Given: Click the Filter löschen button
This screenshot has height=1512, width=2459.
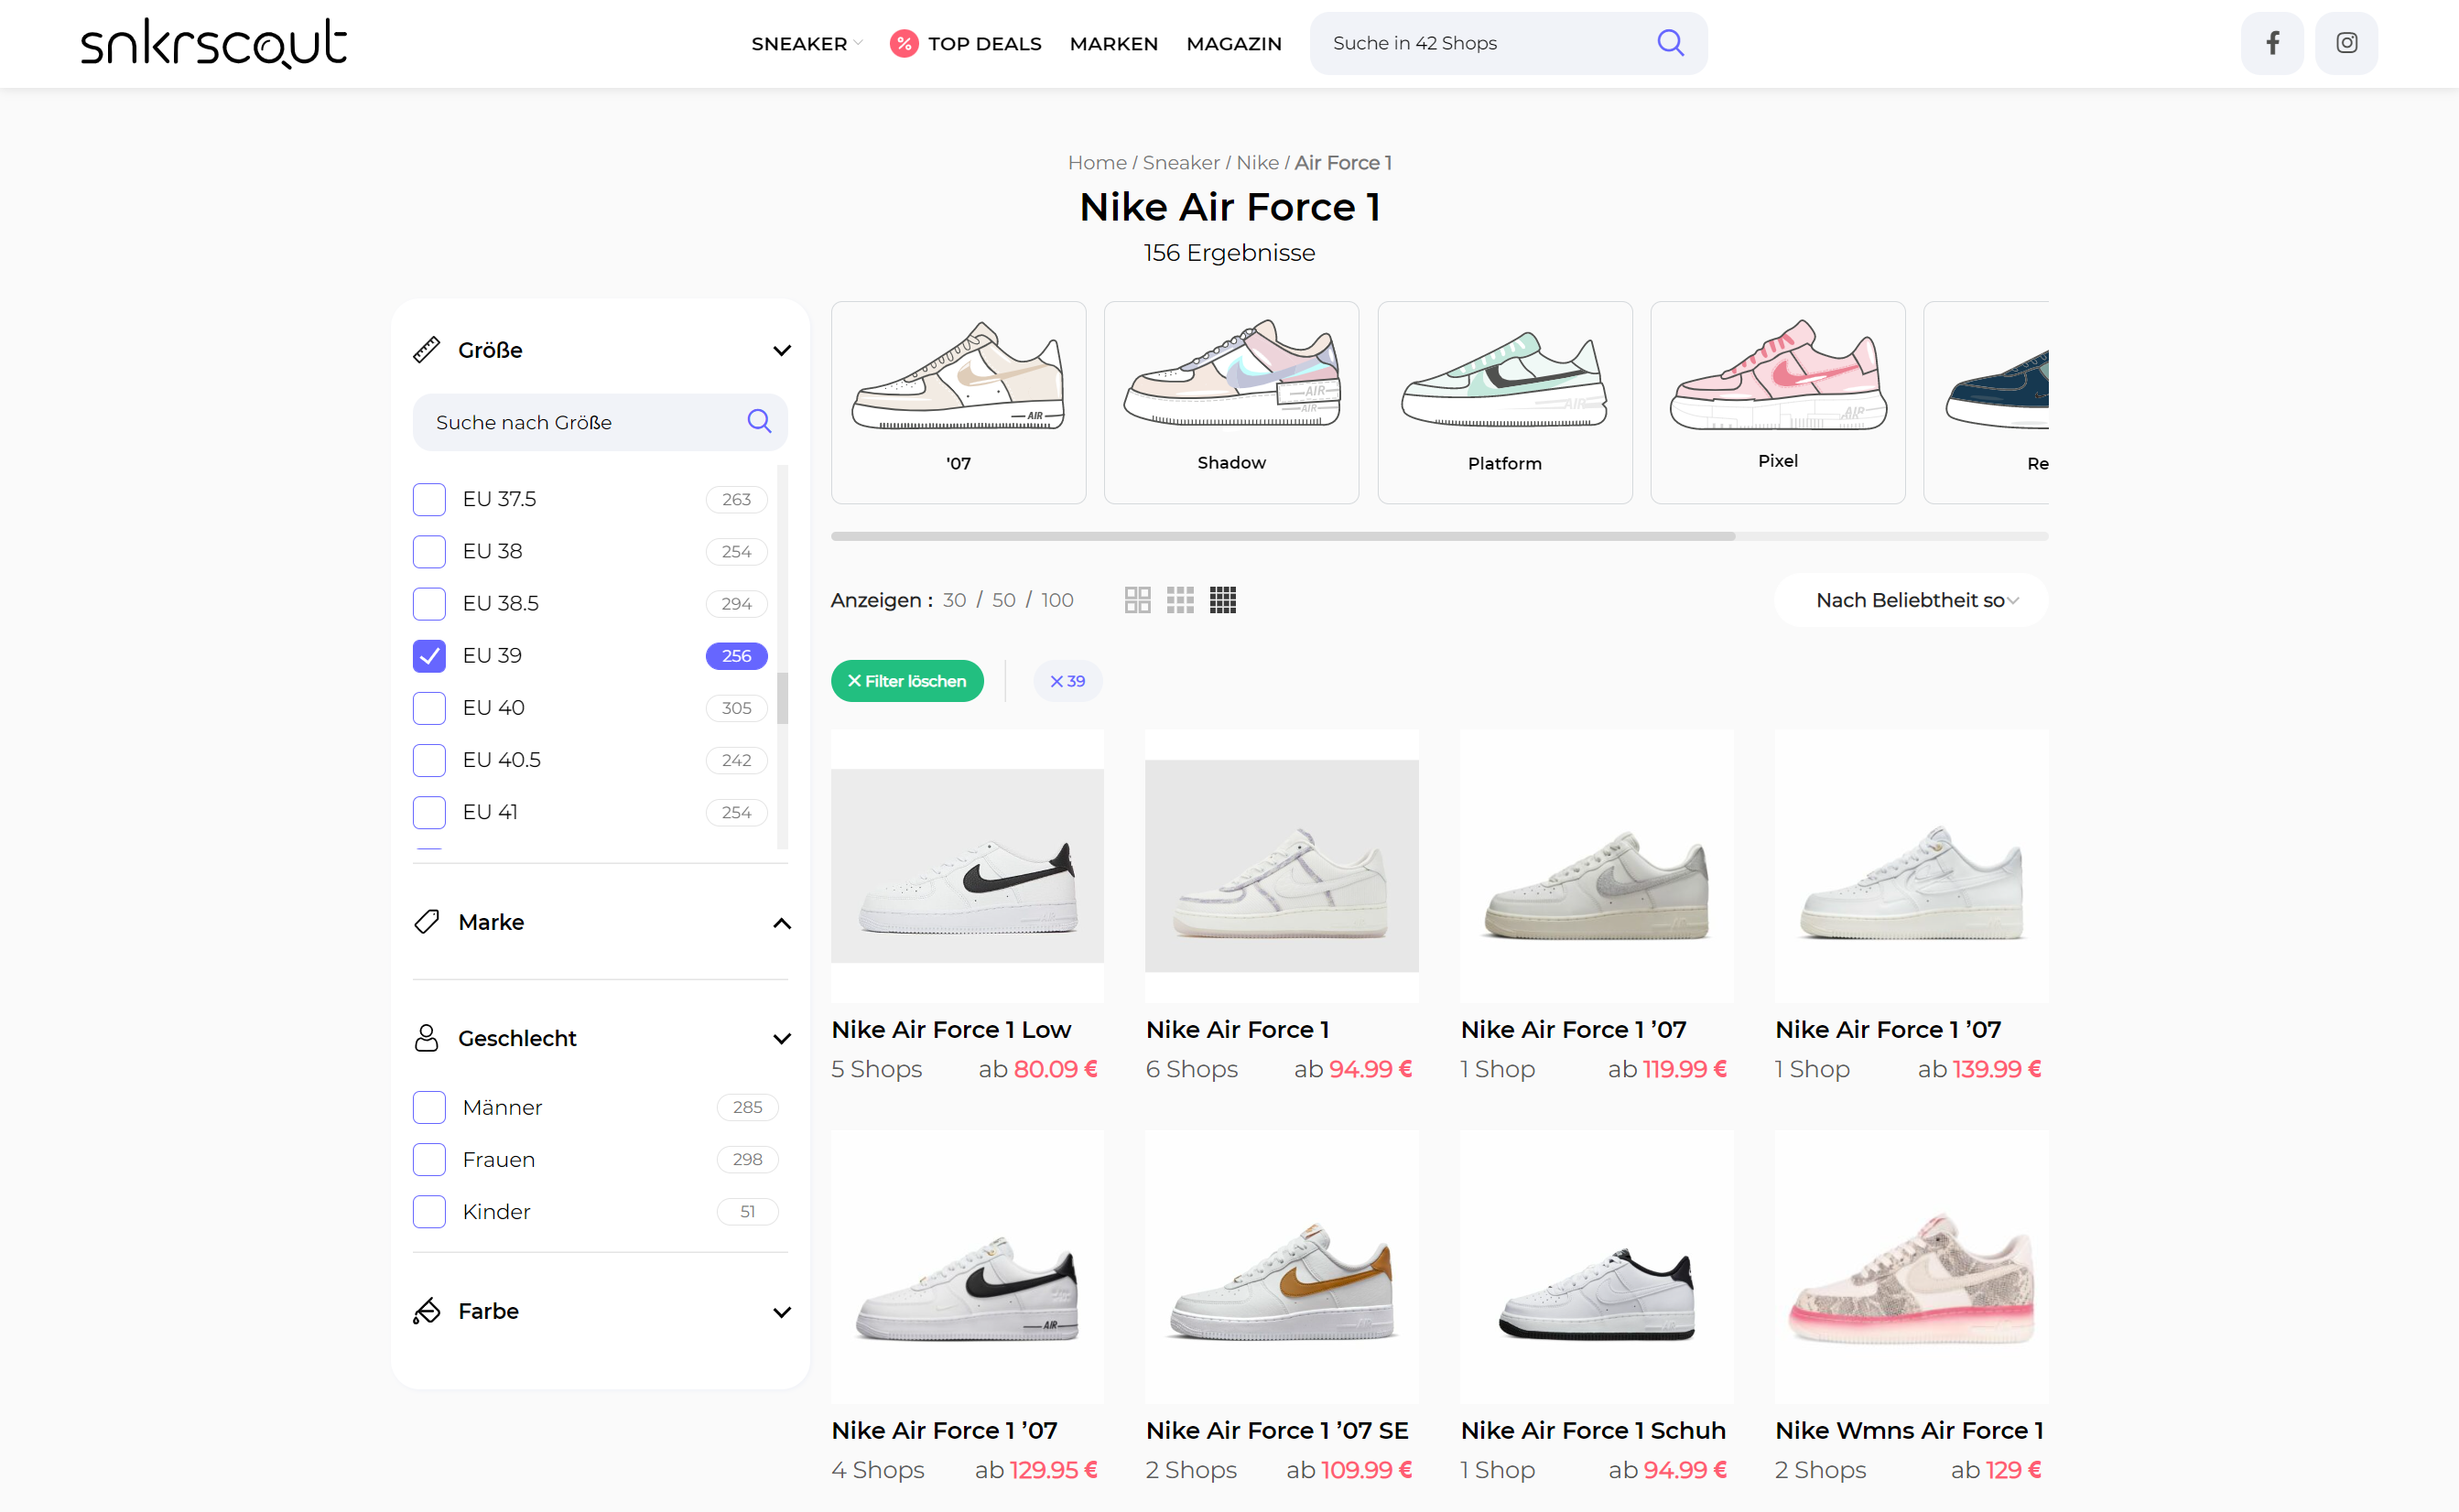Looking at the screenshot, I should coord(907,681).
